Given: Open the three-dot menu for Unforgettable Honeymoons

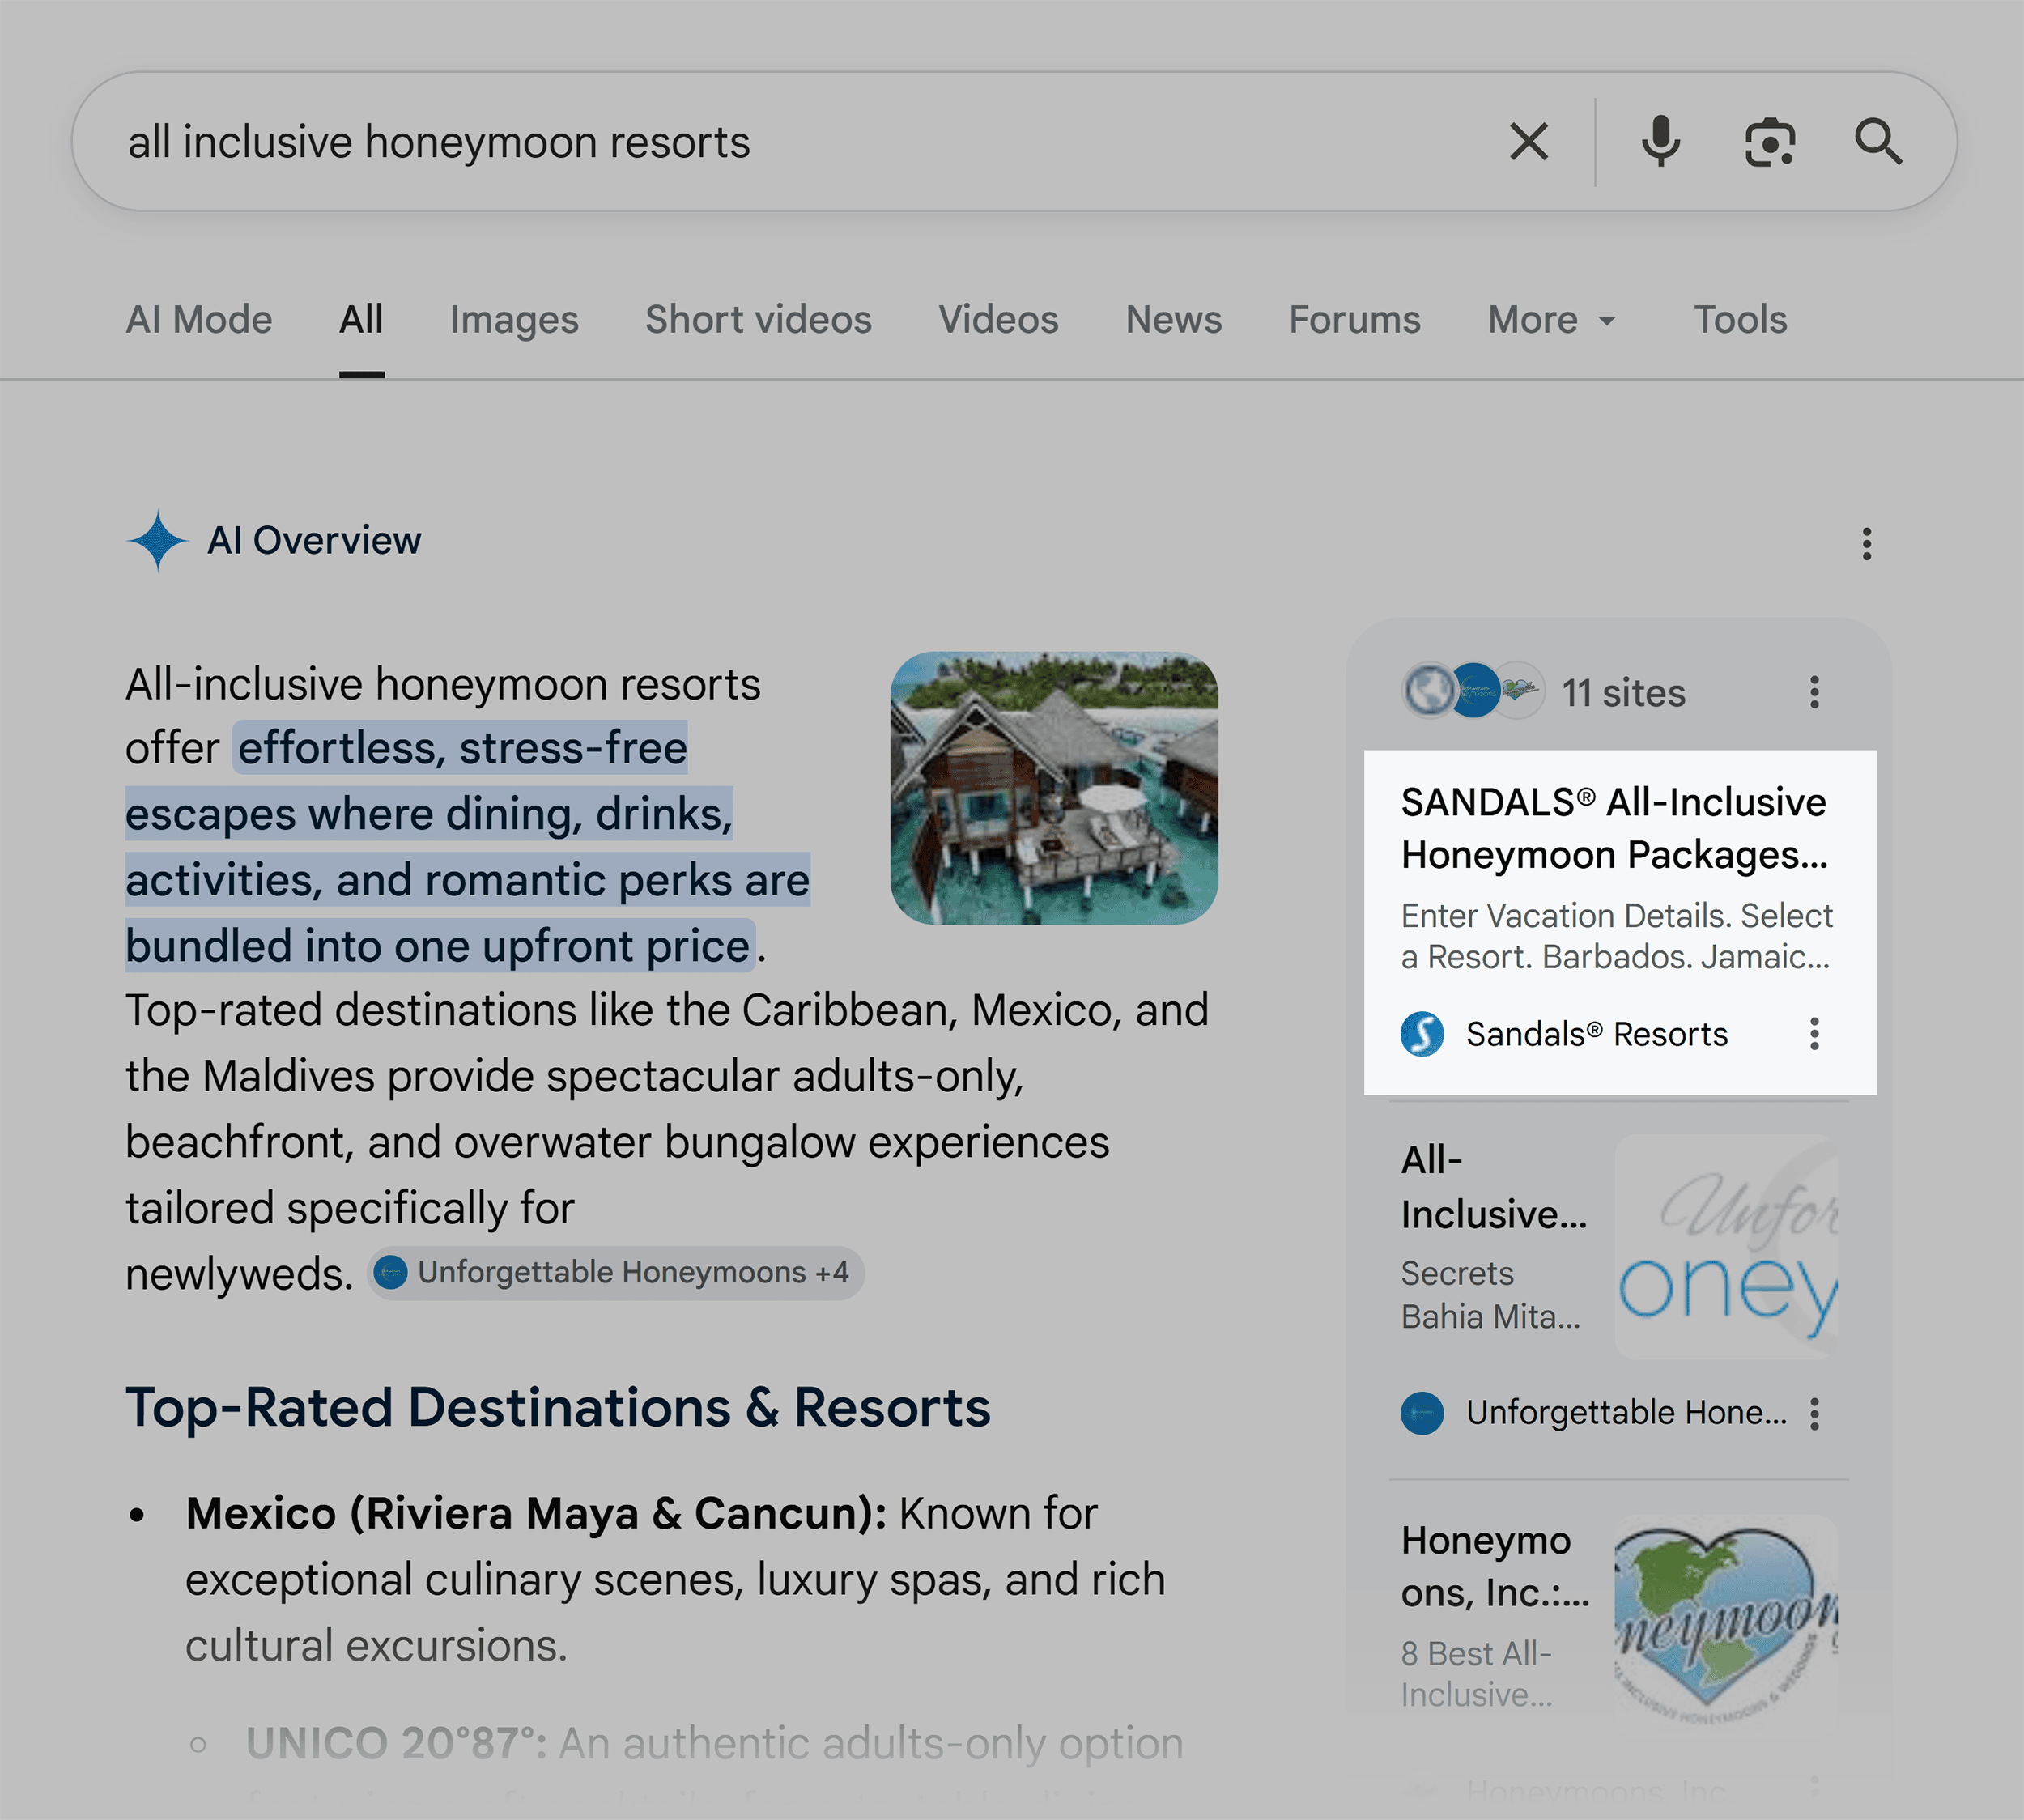Looking at the screenshot, I should [1814, 1413].
